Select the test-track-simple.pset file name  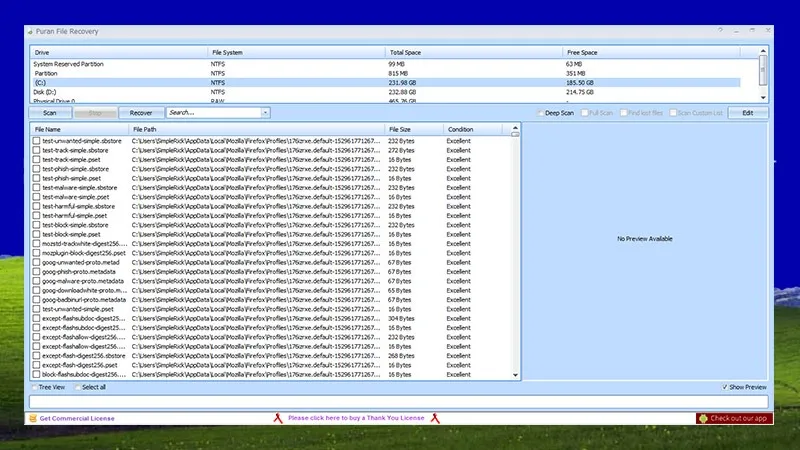click(x=71, y=160)
